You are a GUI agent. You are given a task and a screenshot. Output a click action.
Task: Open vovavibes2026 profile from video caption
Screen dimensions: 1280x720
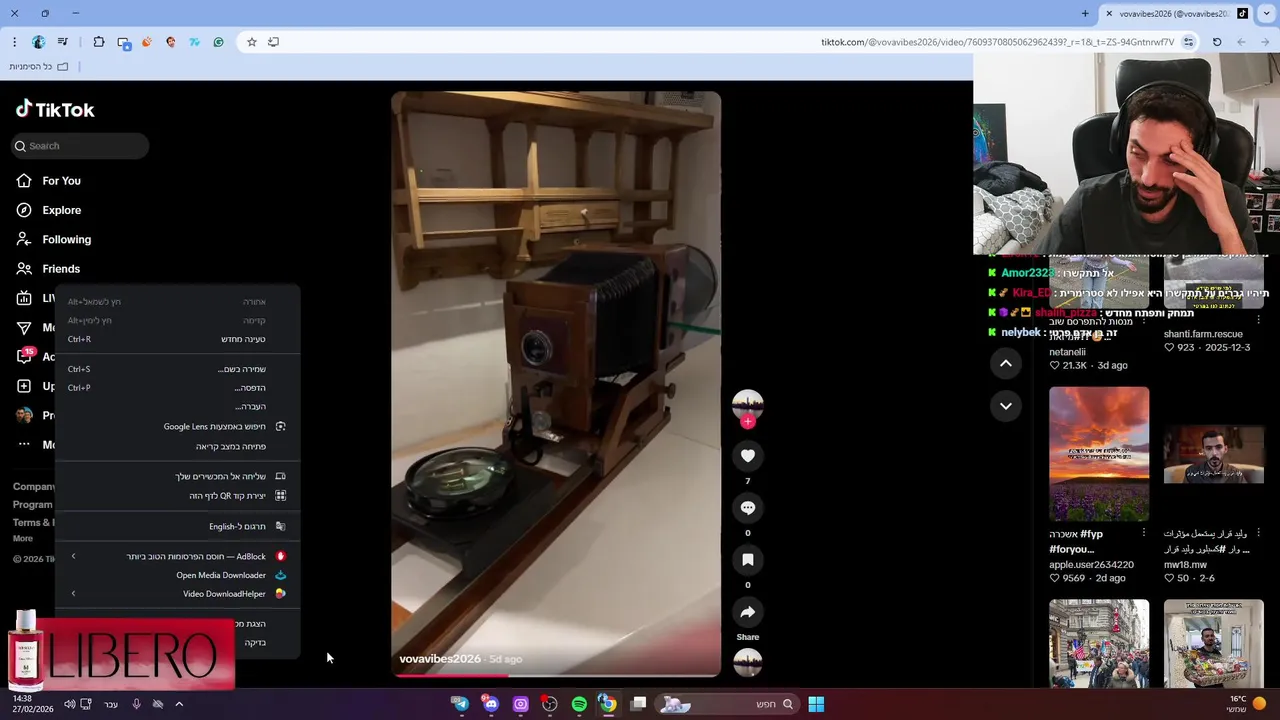pos(440,659)
